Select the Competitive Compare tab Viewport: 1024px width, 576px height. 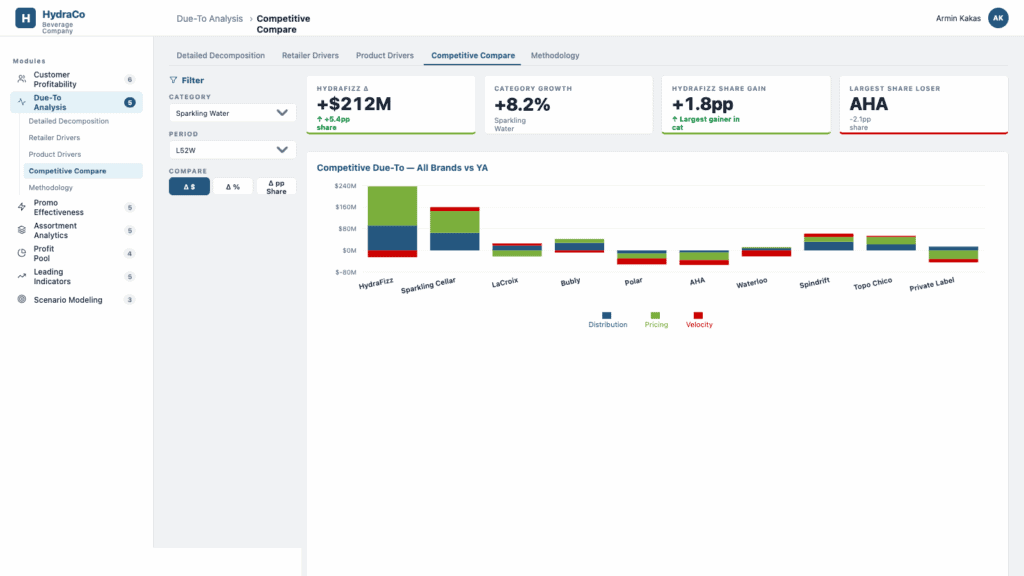coord(473,56)
